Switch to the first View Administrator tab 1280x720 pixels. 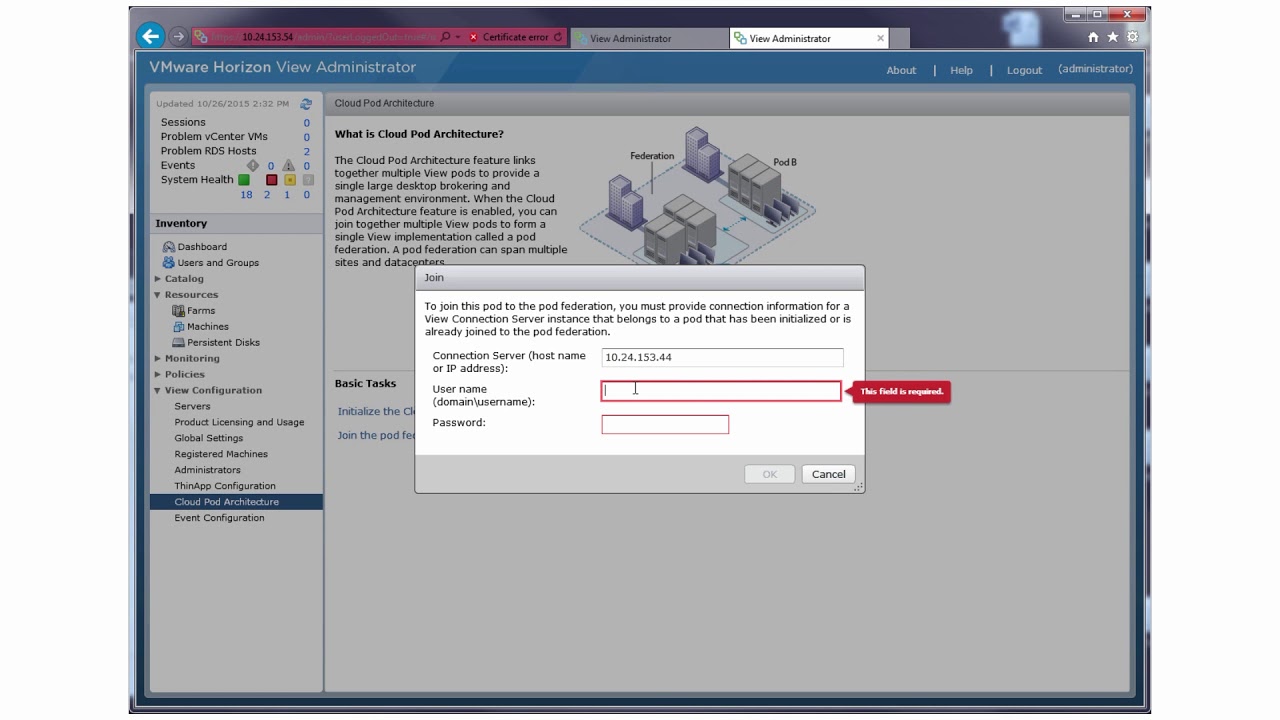(648, 38)
